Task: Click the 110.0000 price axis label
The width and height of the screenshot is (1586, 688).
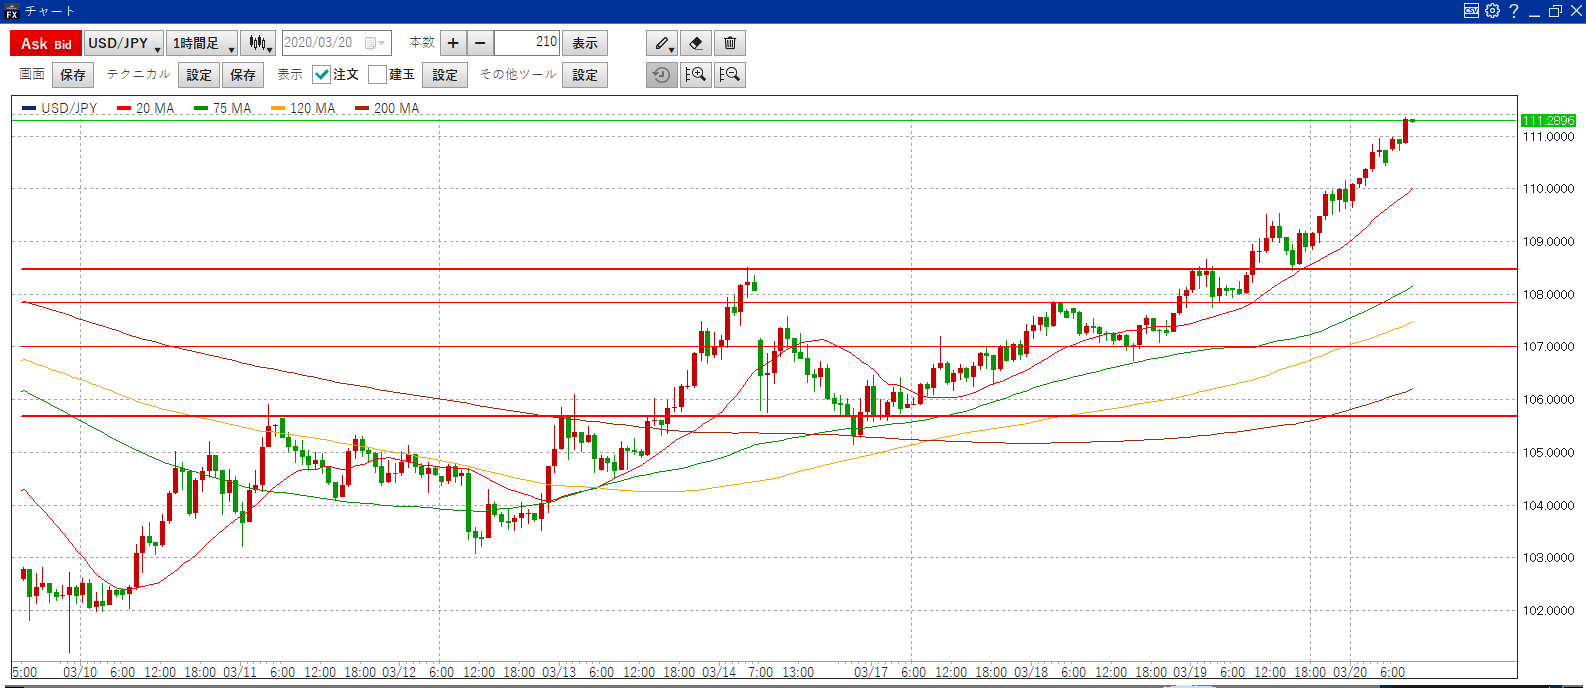Action: click(x=1548, y=188)
